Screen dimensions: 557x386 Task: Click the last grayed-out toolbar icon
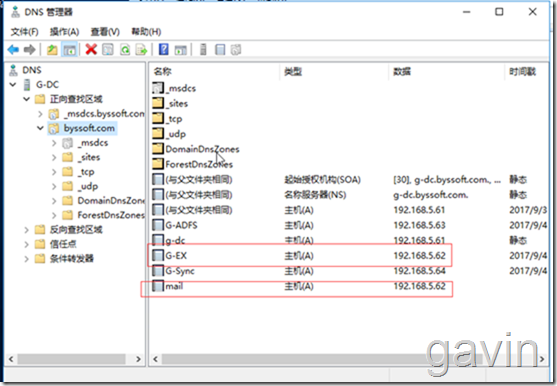click(236, 50)
